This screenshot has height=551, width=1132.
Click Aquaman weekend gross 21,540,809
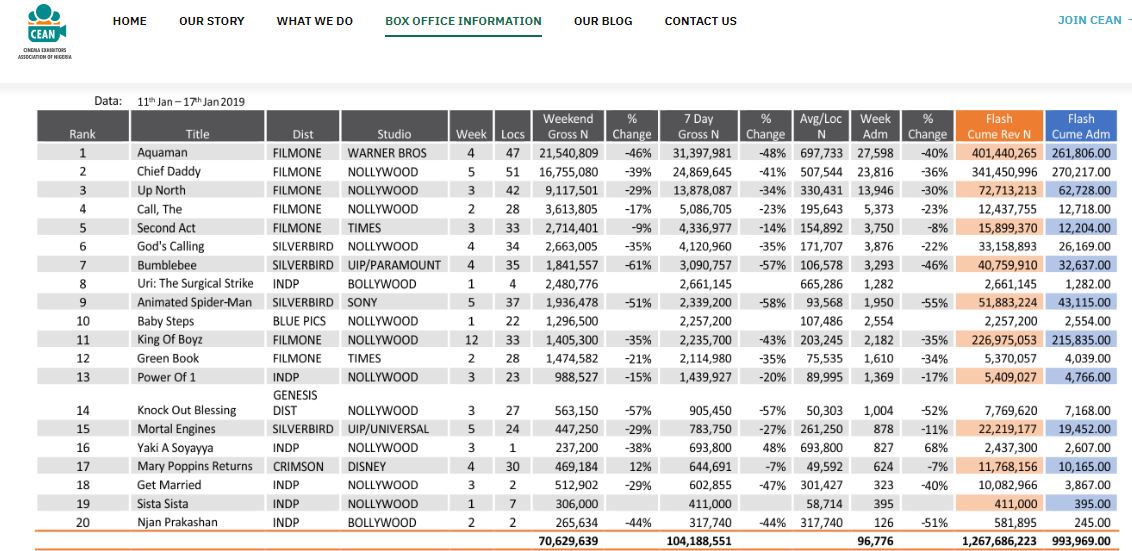click(567, 153)
